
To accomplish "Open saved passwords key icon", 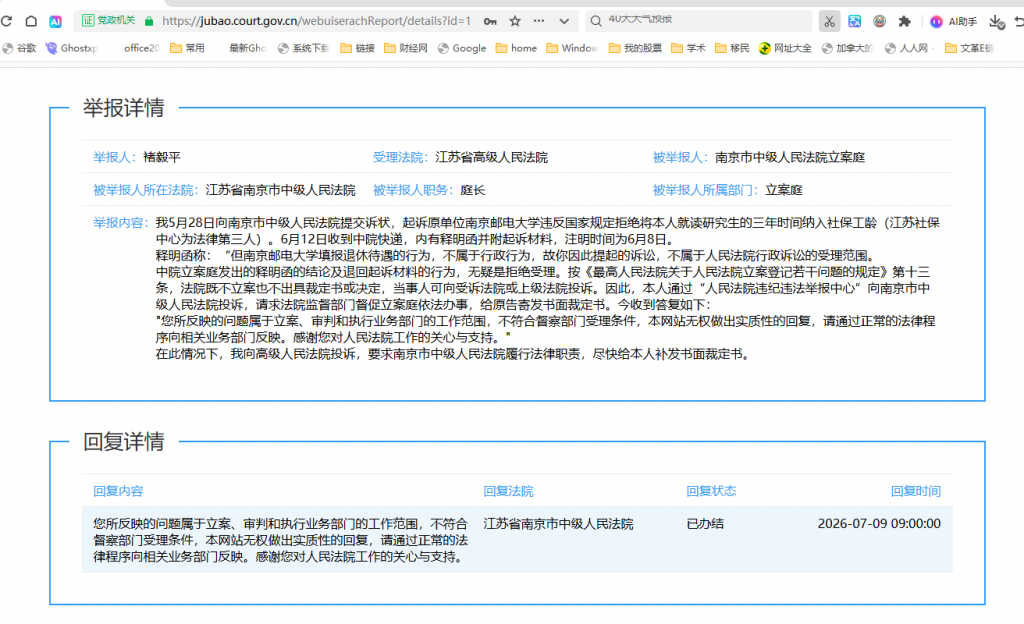I will (490, 22).
